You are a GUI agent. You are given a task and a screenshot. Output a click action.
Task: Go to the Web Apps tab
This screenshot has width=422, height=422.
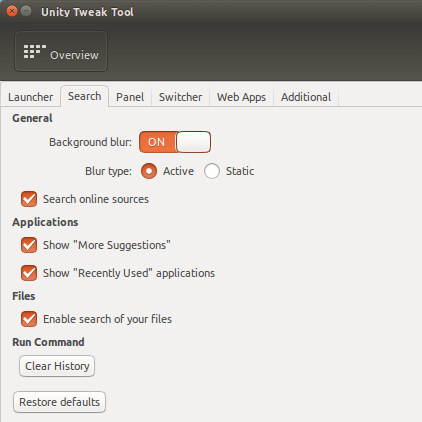pyautogui.click(x=241, y=97)
